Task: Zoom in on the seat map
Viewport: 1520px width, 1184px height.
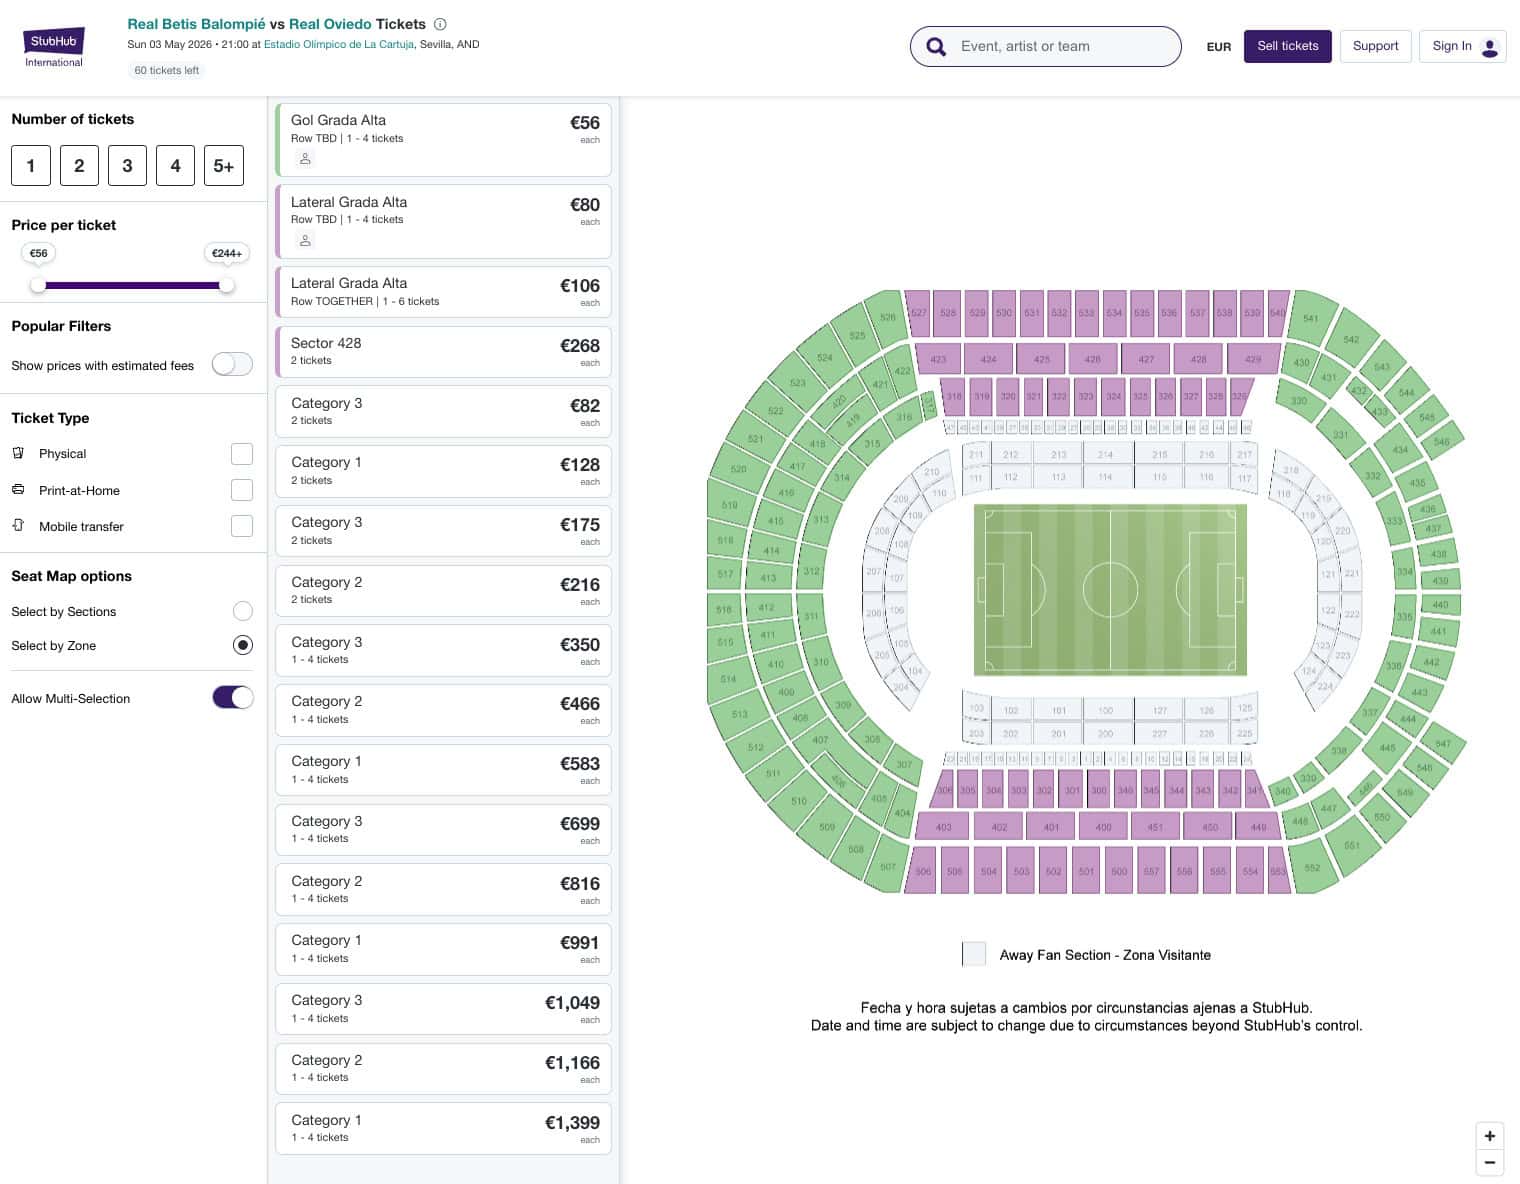Action: 1490,1136
